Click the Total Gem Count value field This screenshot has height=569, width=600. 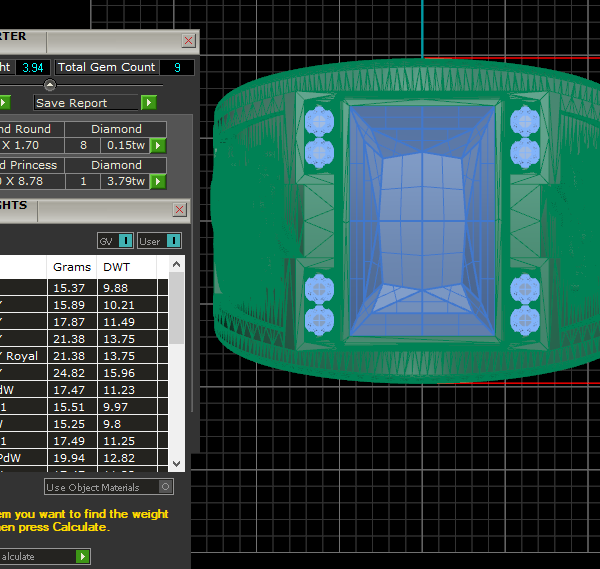(177, 67)
